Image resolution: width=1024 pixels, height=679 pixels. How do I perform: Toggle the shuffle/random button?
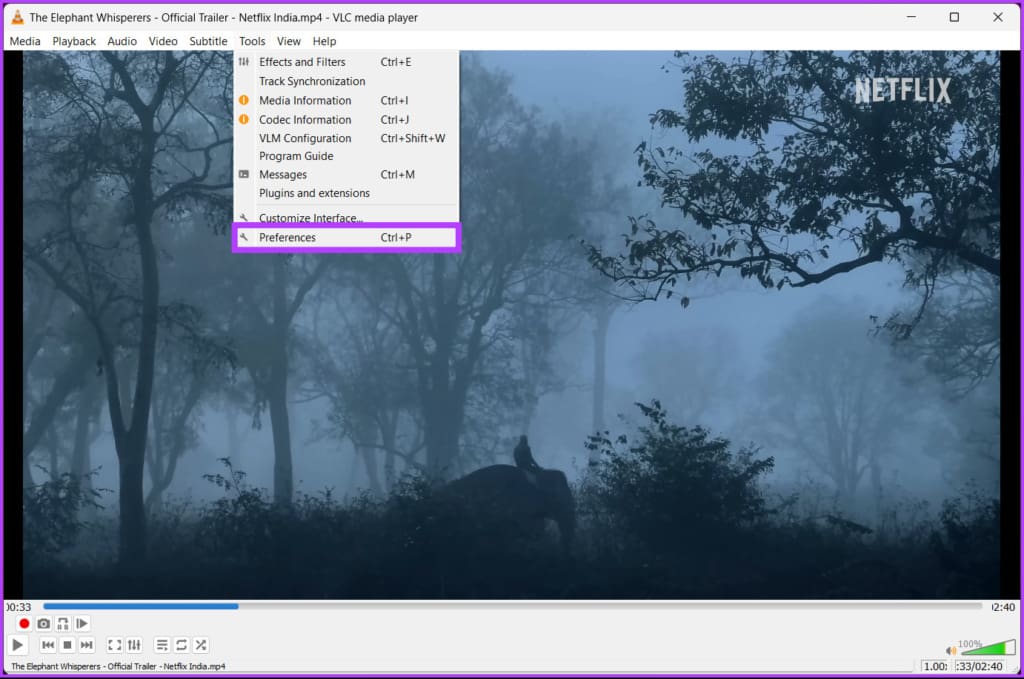pos(201,645)
